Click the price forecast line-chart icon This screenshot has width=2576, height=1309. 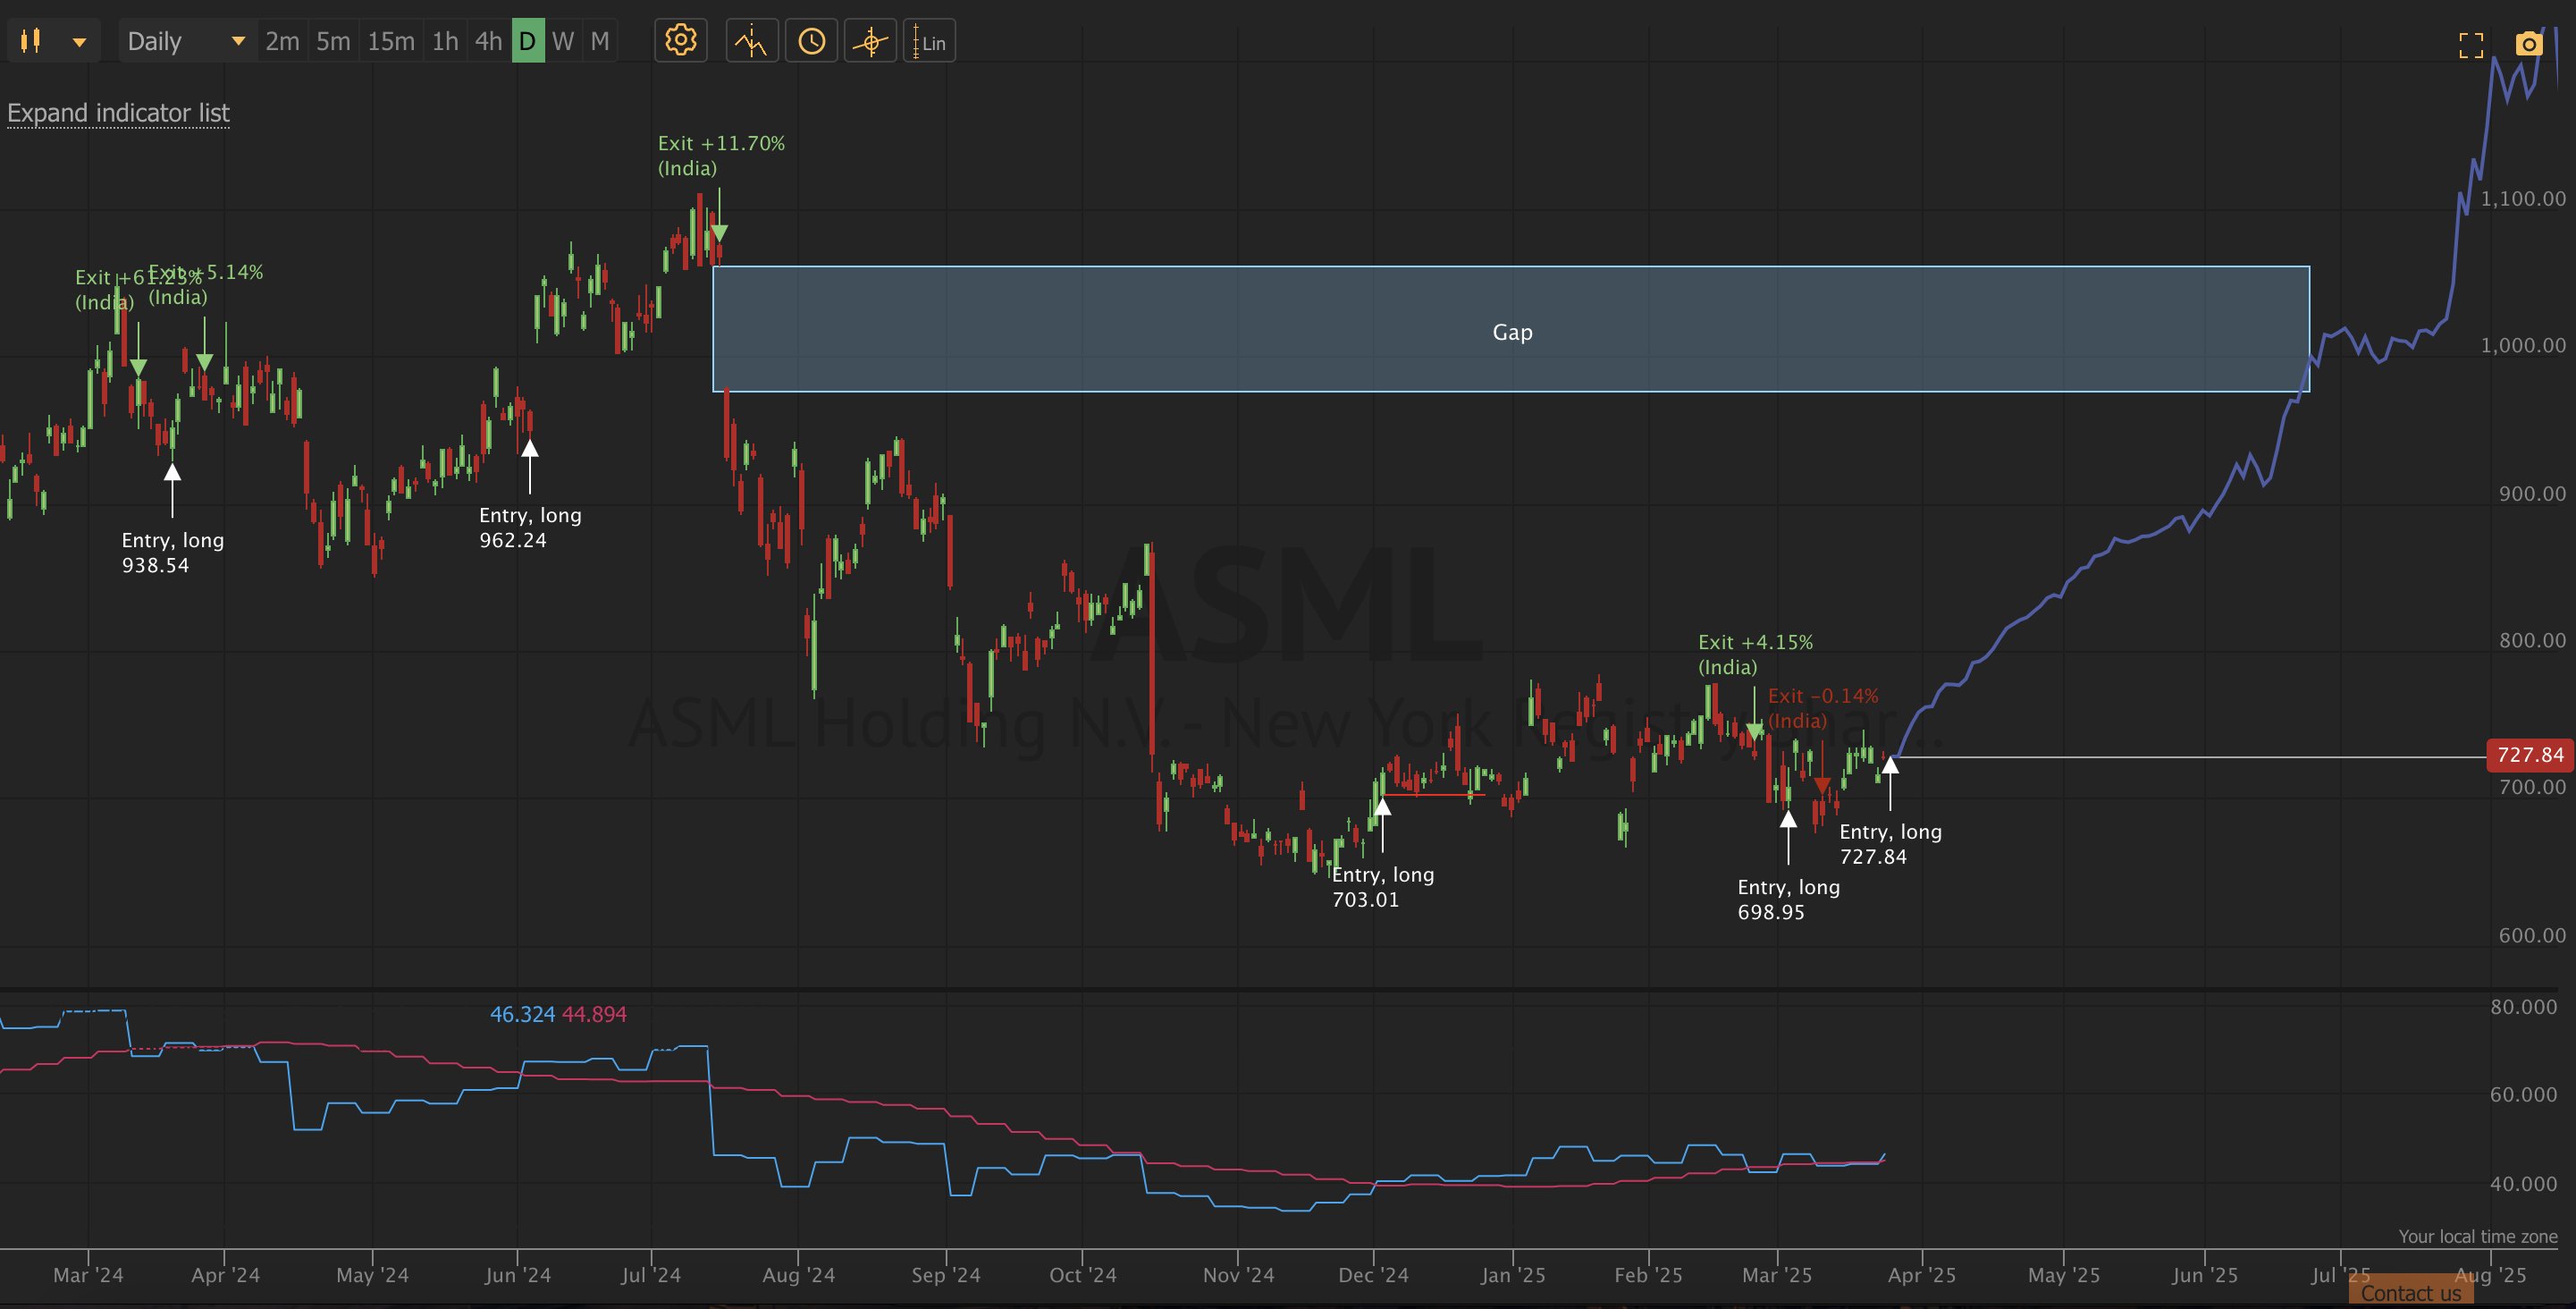coord(751,41)
